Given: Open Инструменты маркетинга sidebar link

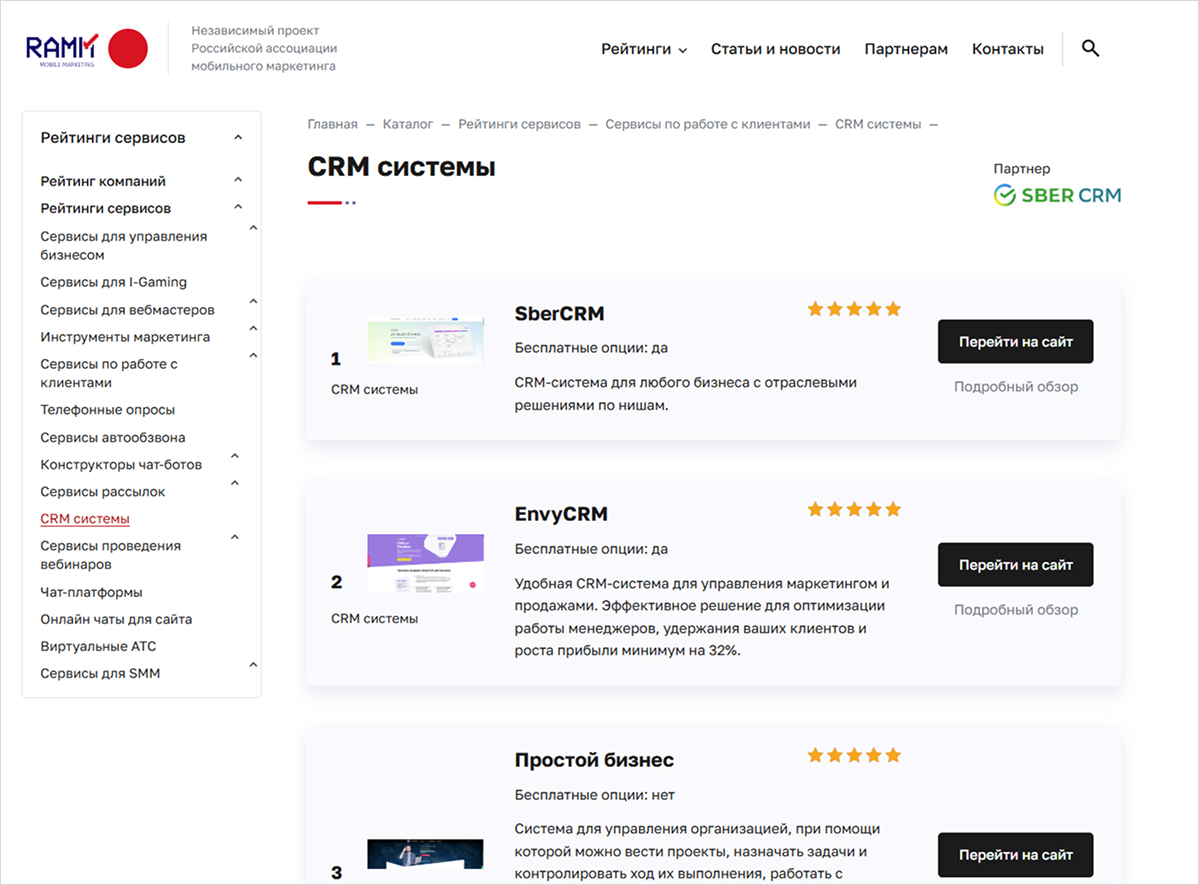Looking at the screenshot, I should [125, 337].
